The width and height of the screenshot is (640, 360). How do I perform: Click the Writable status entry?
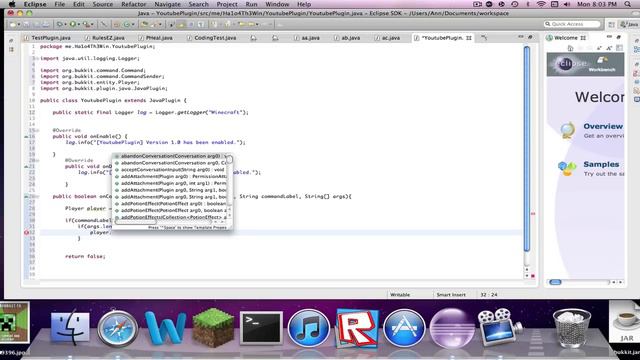click(x=400, y=294)
